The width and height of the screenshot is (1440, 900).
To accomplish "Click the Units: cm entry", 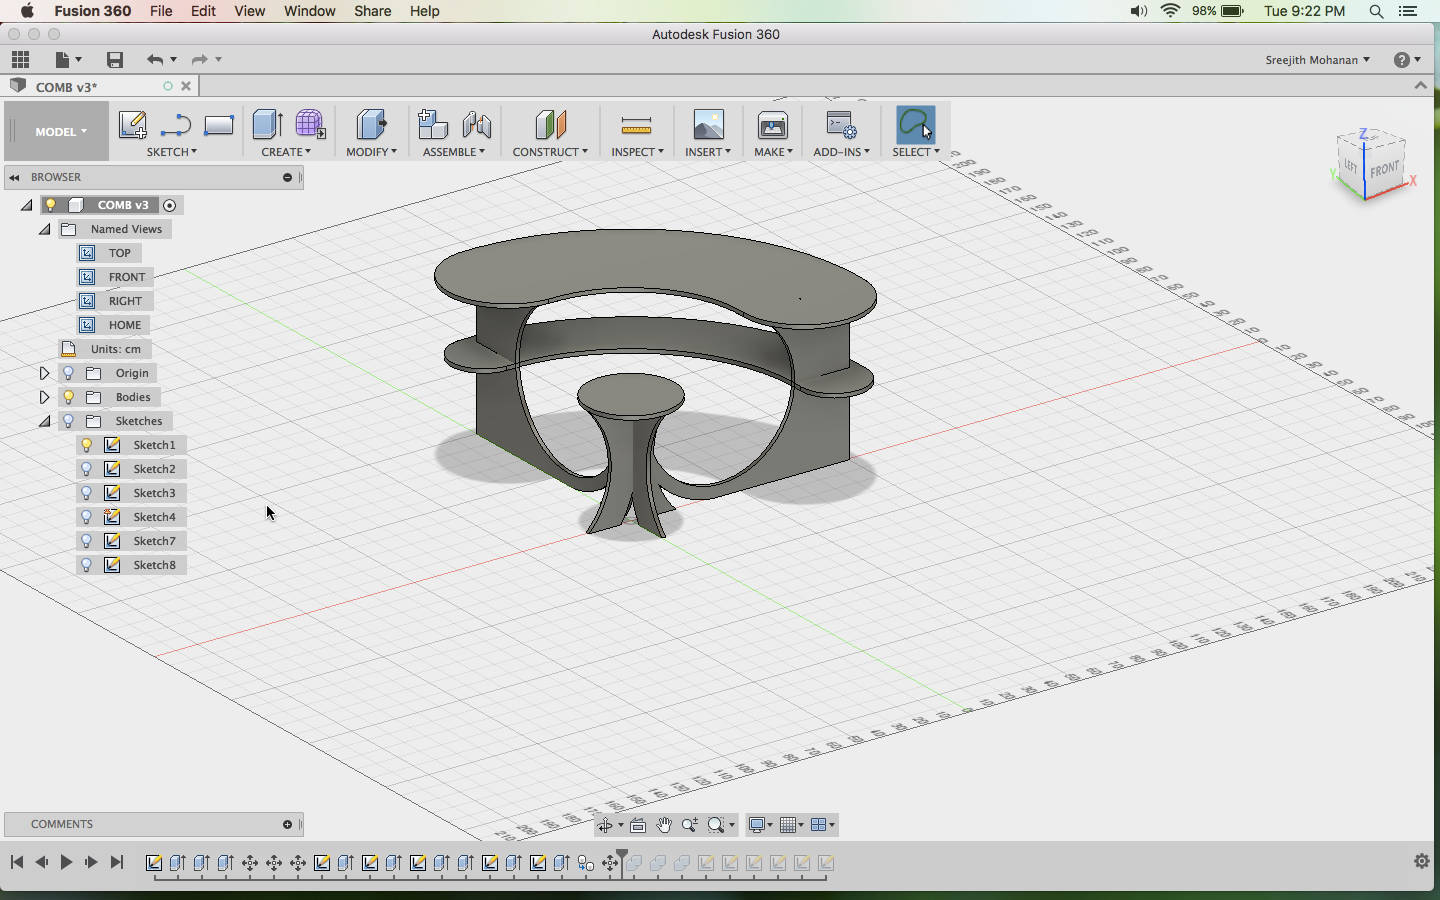I will pos(115,349).
